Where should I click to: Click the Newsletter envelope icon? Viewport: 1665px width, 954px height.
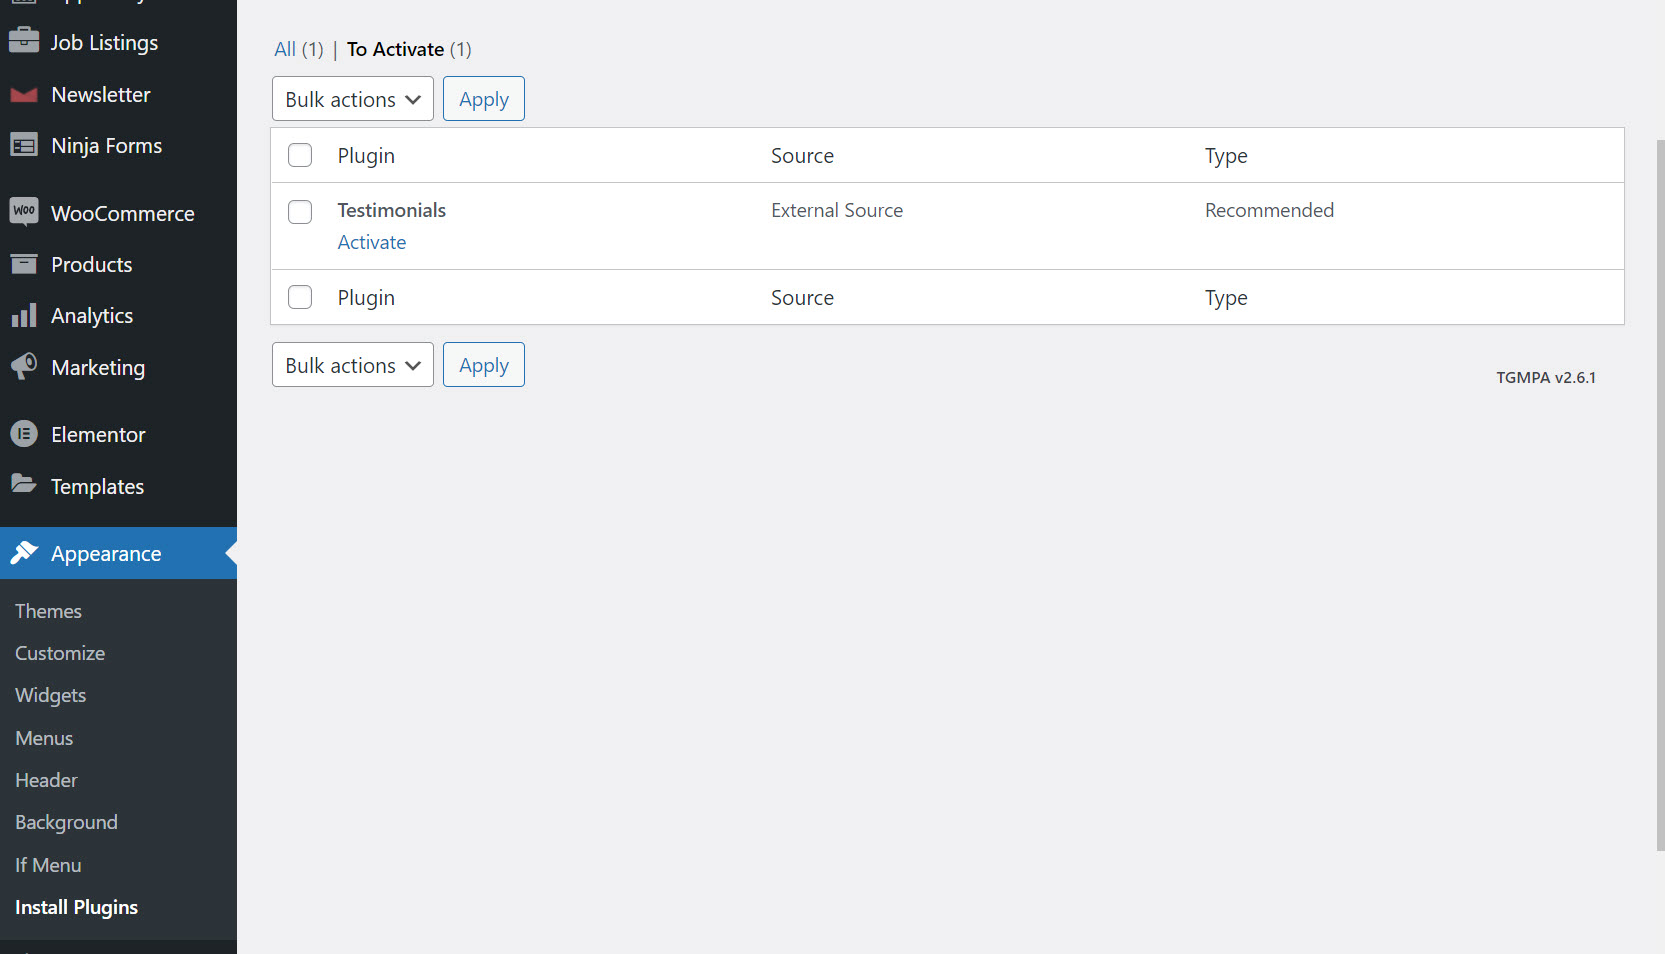(24, 95)
